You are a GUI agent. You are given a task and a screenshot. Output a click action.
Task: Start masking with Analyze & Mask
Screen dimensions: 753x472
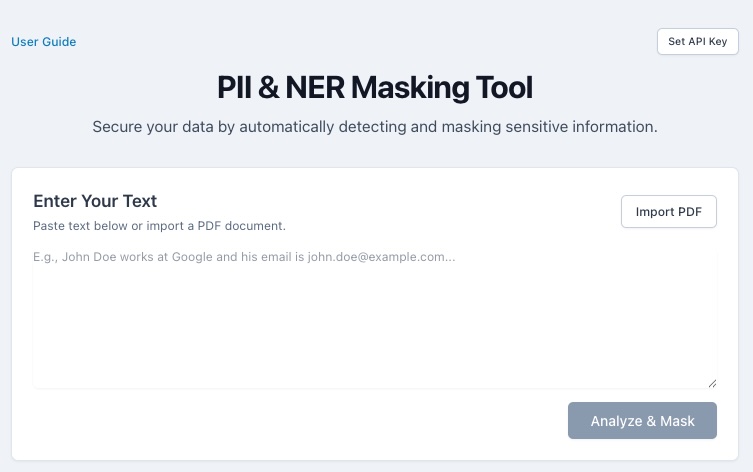pyautogui.click(x=642, y=421)
